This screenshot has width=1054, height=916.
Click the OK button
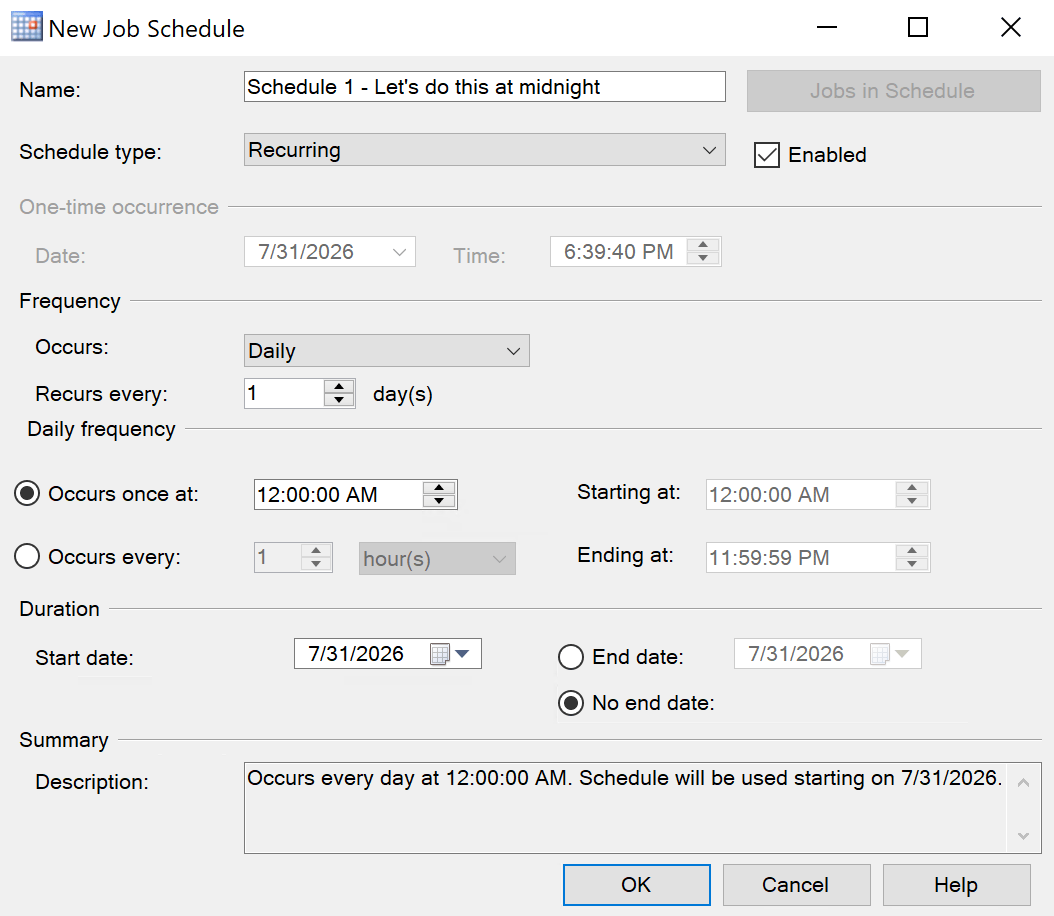[x=637, y=885]
